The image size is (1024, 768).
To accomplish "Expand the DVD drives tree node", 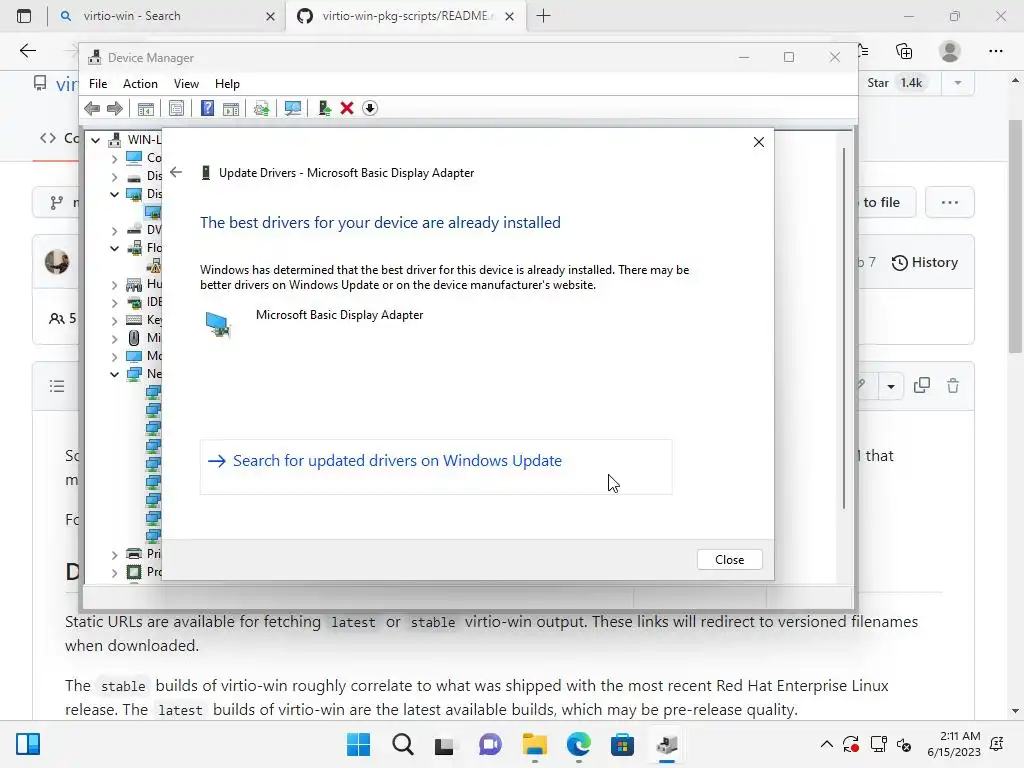I will [x=114, y=230].
